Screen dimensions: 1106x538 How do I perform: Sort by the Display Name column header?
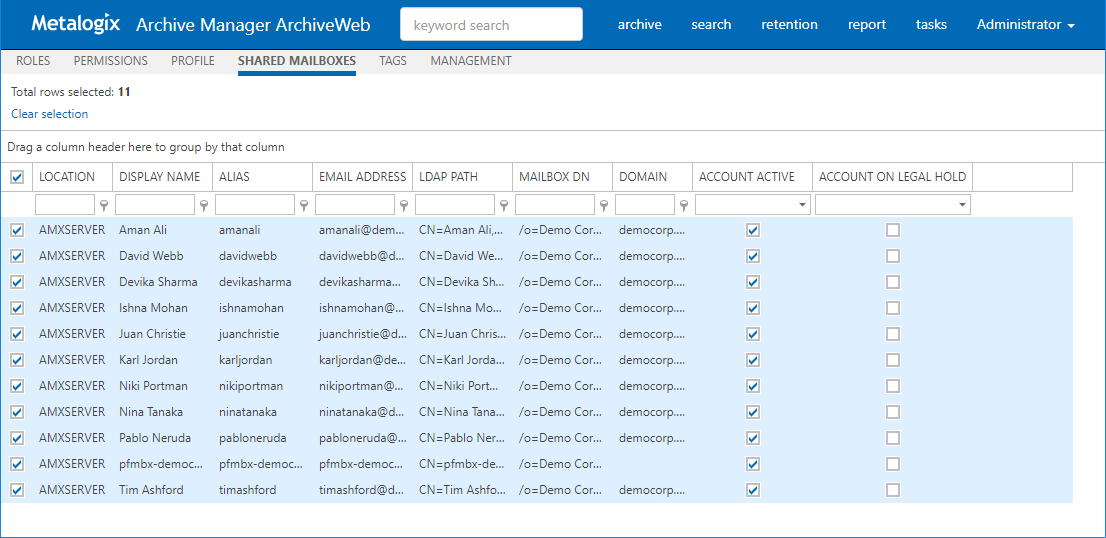pyautogui.click(x=160, y=177)
